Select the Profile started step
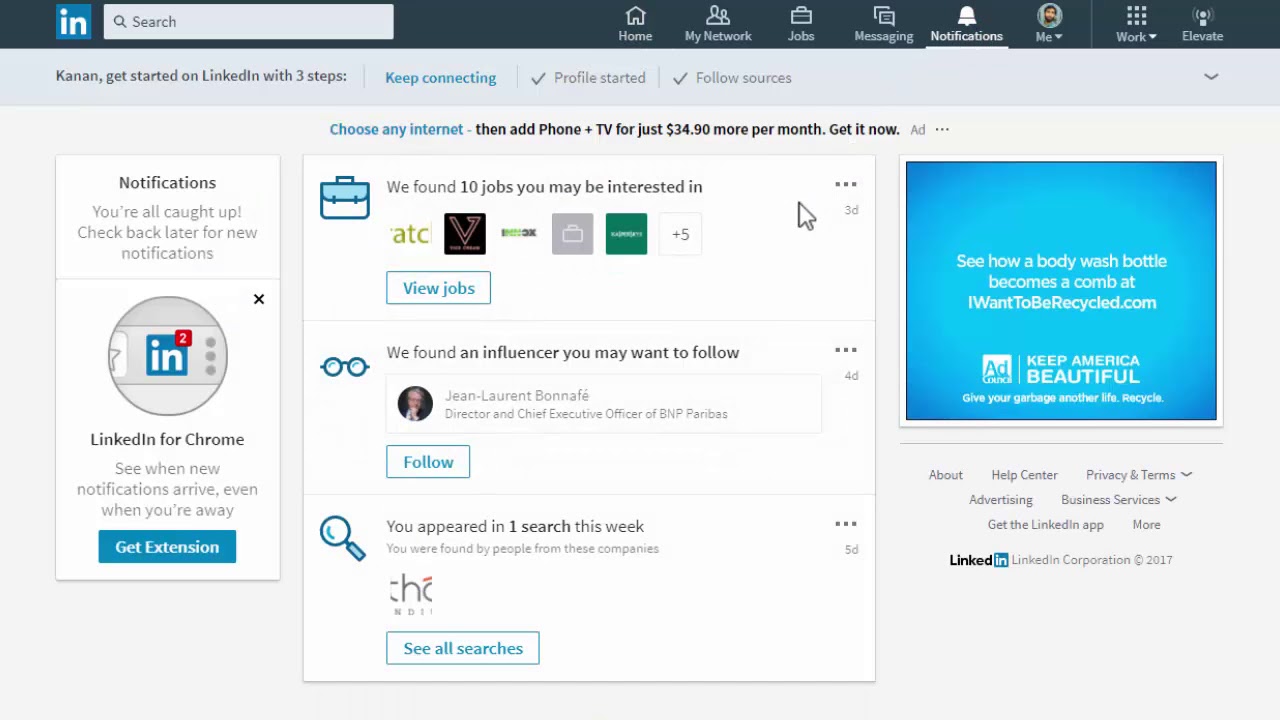This screenshot has height=720, width=1280. tap(588, 78)
